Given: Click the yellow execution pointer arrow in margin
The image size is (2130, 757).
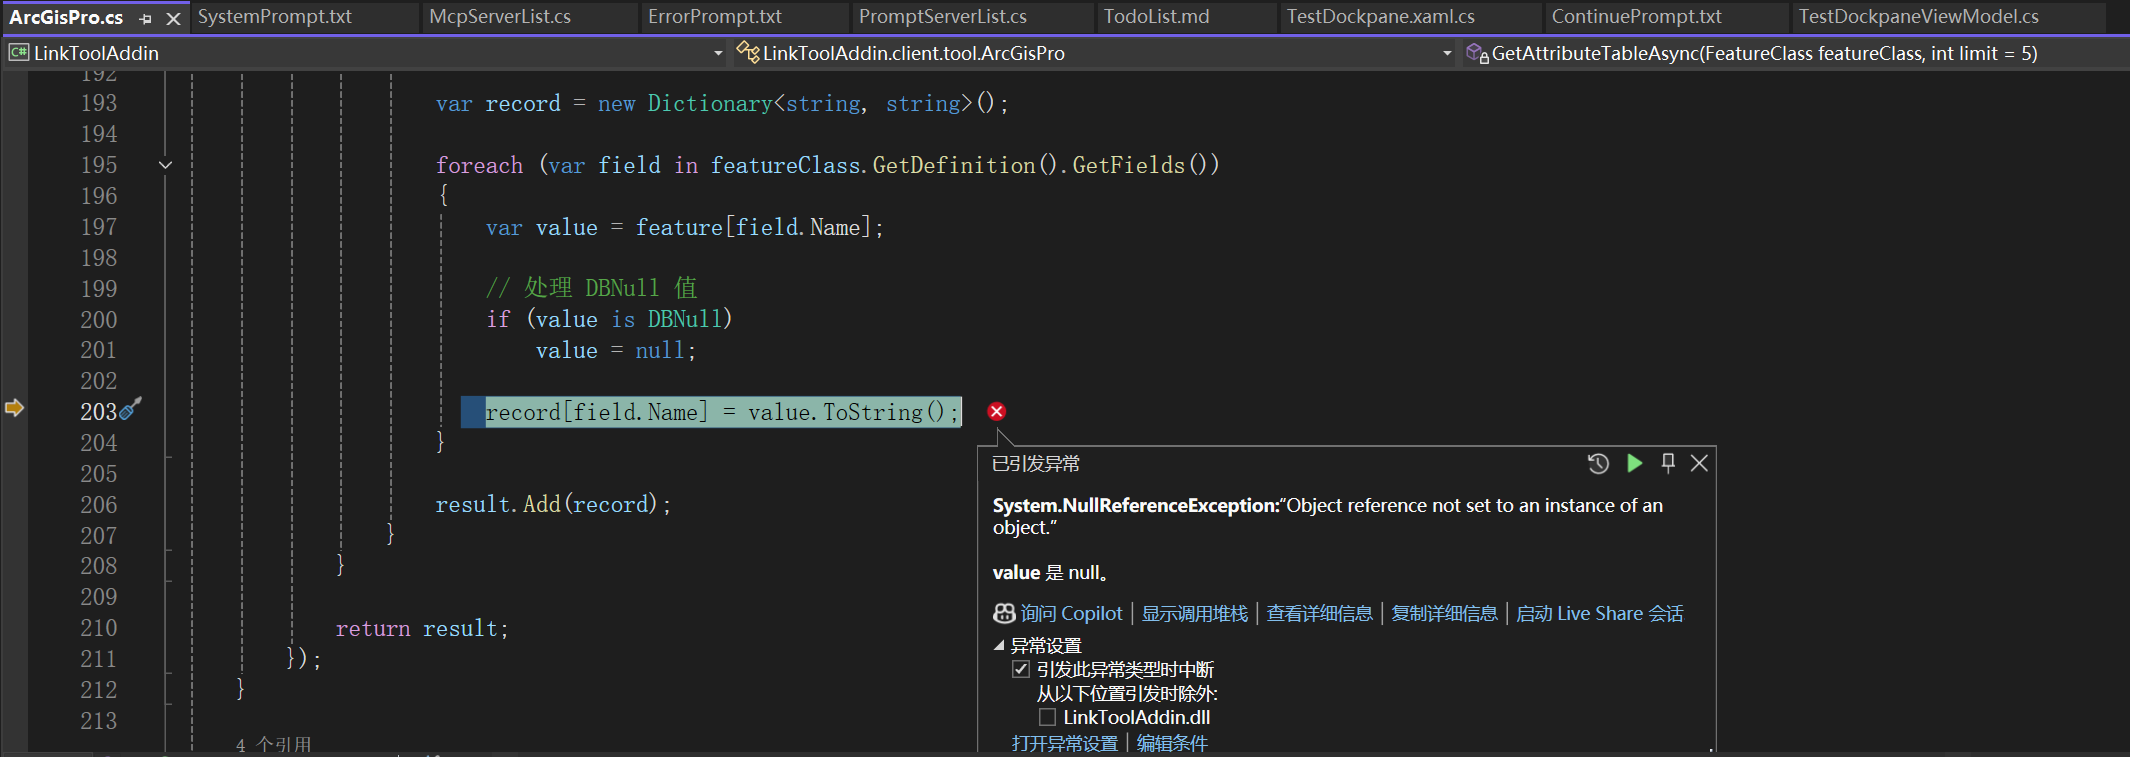Looking at the screenshot, I should [14, 408].
